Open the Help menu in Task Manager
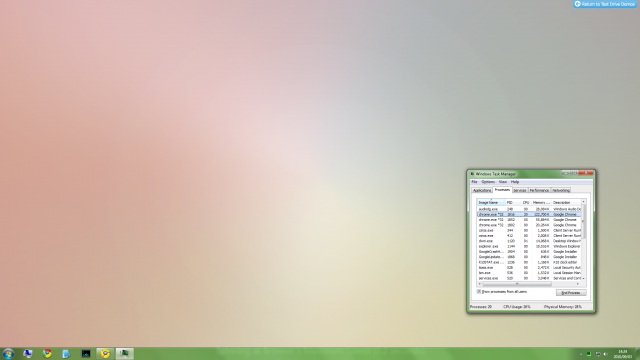Screen dimensions: 640x360 [515, 182]
